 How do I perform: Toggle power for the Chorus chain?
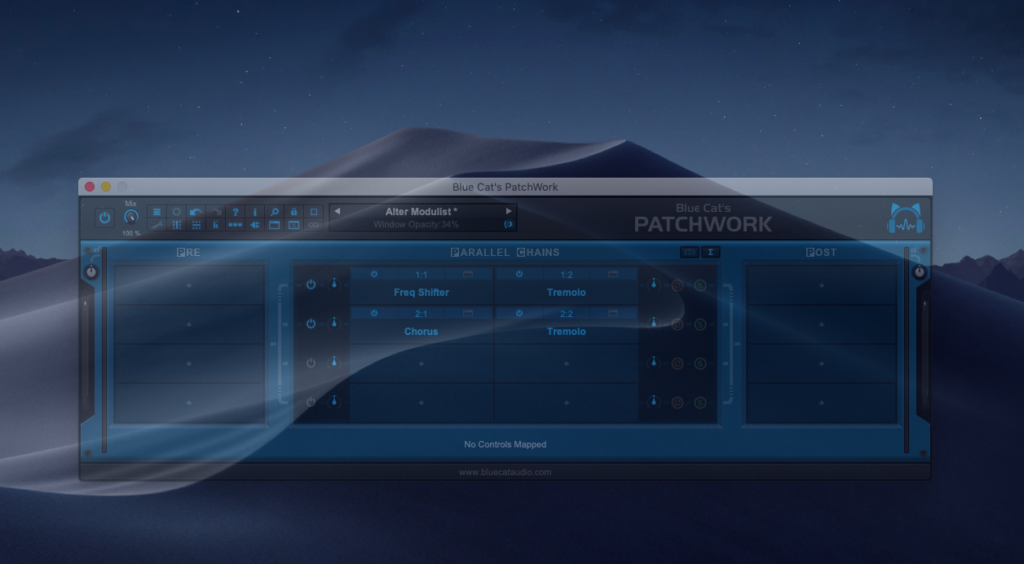[311, 324]
